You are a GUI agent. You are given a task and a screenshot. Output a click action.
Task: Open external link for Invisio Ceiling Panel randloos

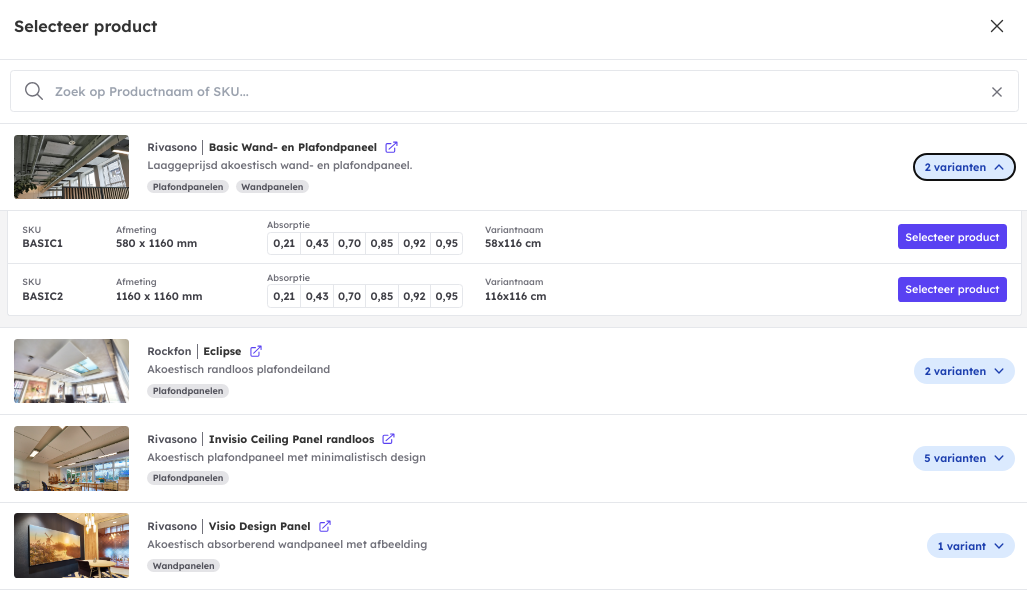[389, 439]
